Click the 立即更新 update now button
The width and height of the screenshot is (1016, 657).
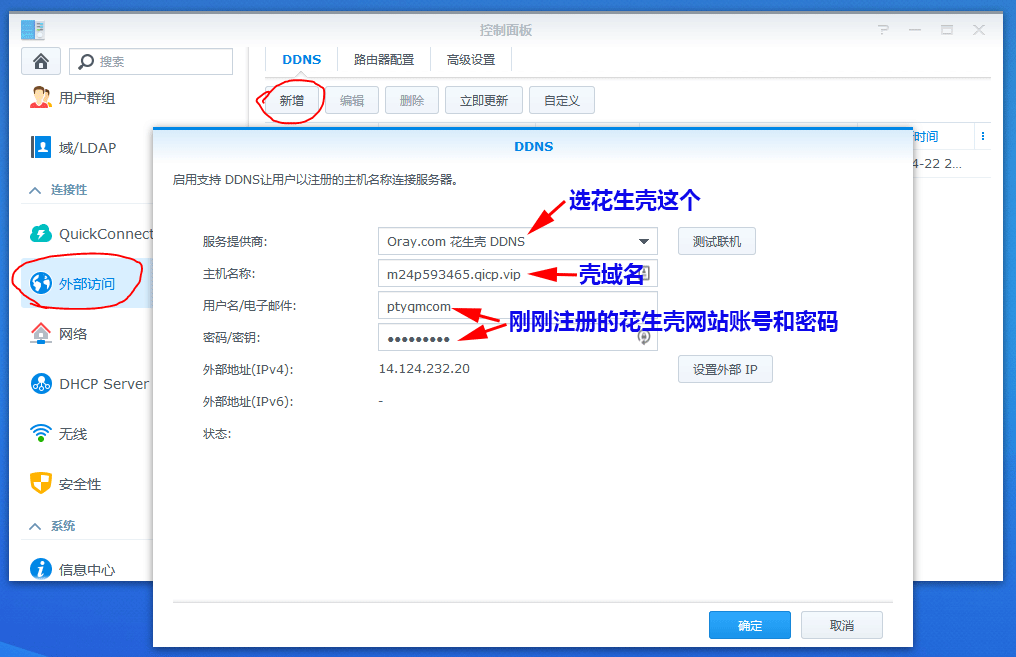(x=484, y=100)
